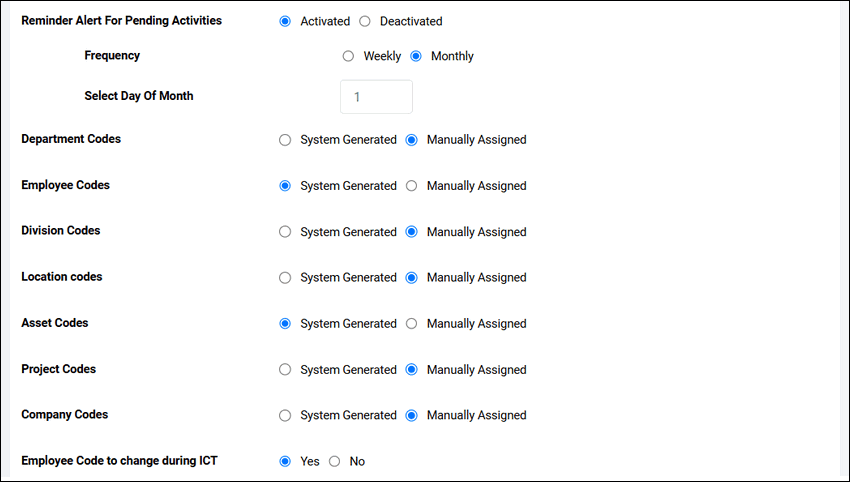The width and height of the screenshot is (850, 482).
Task: Set Project Codes to System Generated
Action: pyautogui.click(x=285, y=370)
